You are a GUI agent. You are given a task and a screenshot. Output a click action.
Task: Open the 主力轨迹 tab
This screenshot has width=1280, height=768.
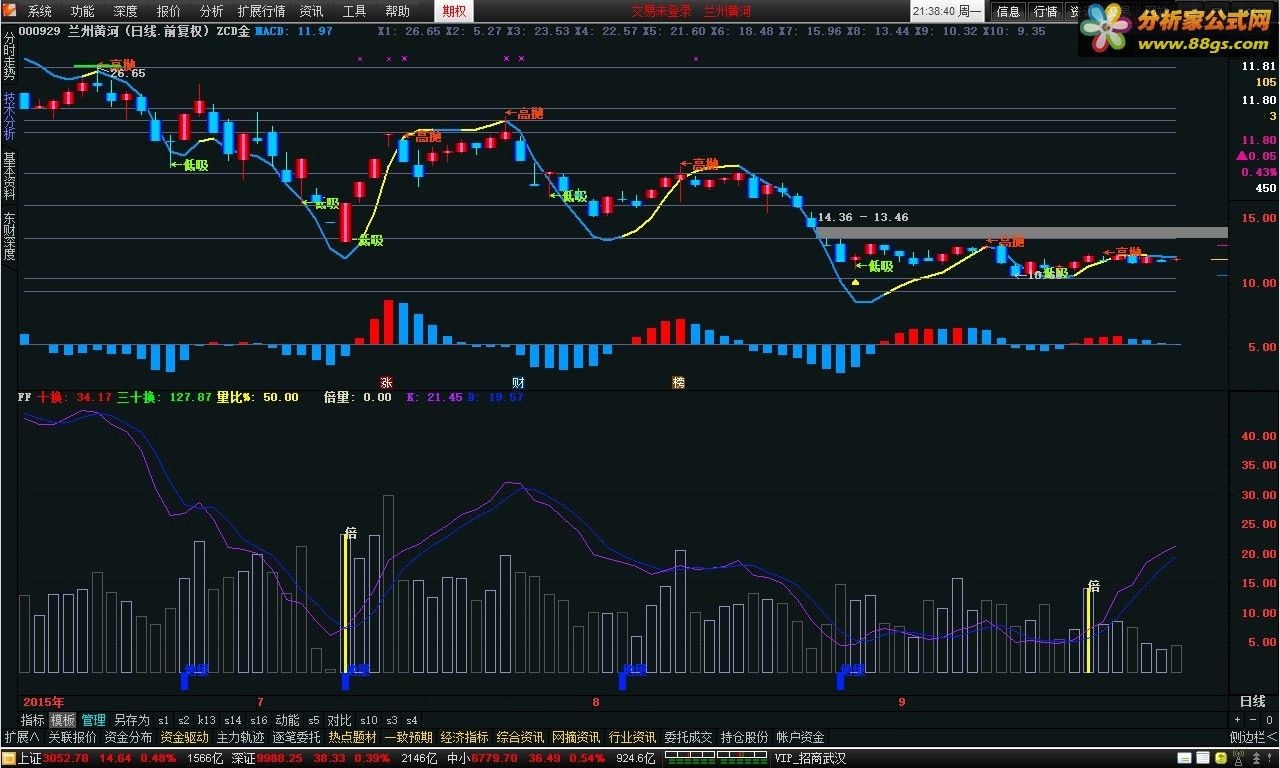240,737
